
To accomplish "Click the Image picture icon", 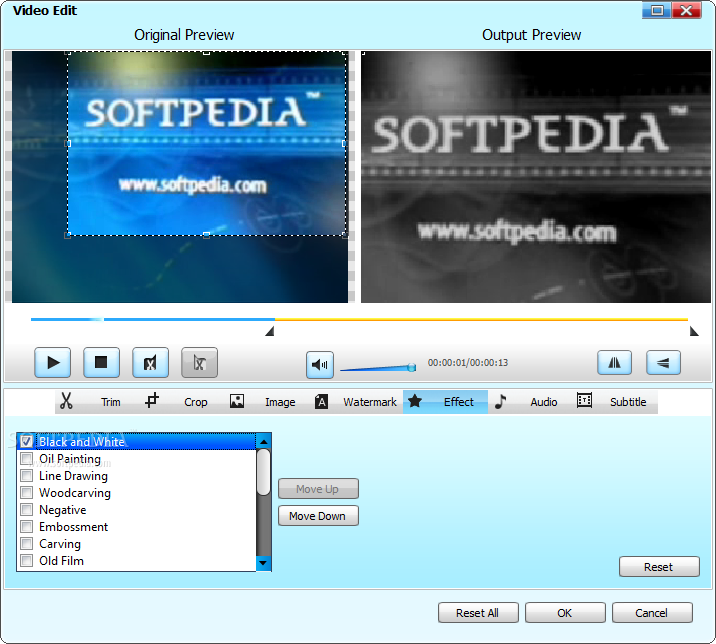I will tap(237, 401).
